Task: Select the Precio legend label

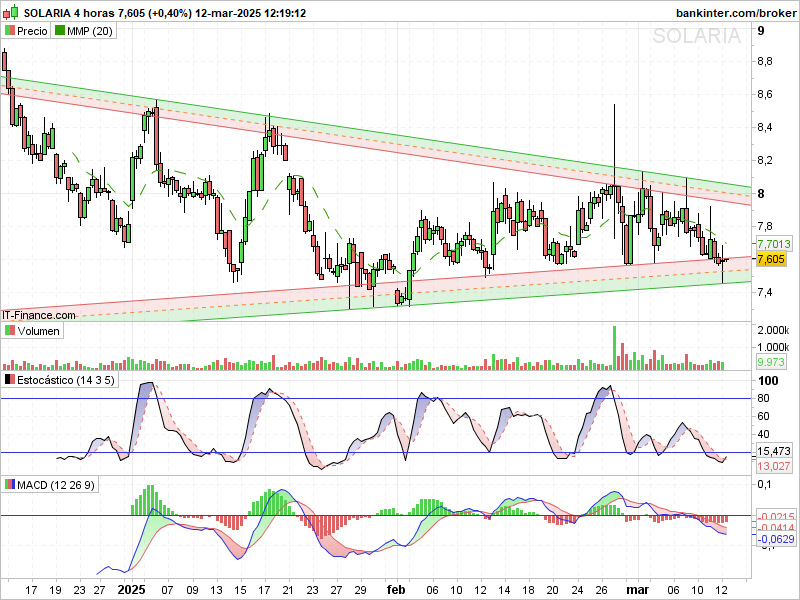Action: click(x=32, y=31)
